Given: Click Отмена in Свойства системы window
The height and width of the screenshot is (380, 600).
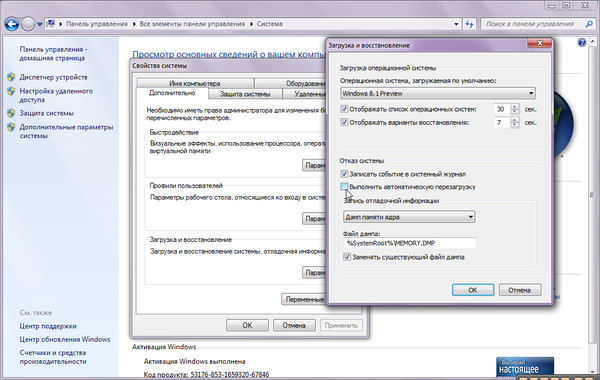Looking at the screenshot, I should 294,325.
